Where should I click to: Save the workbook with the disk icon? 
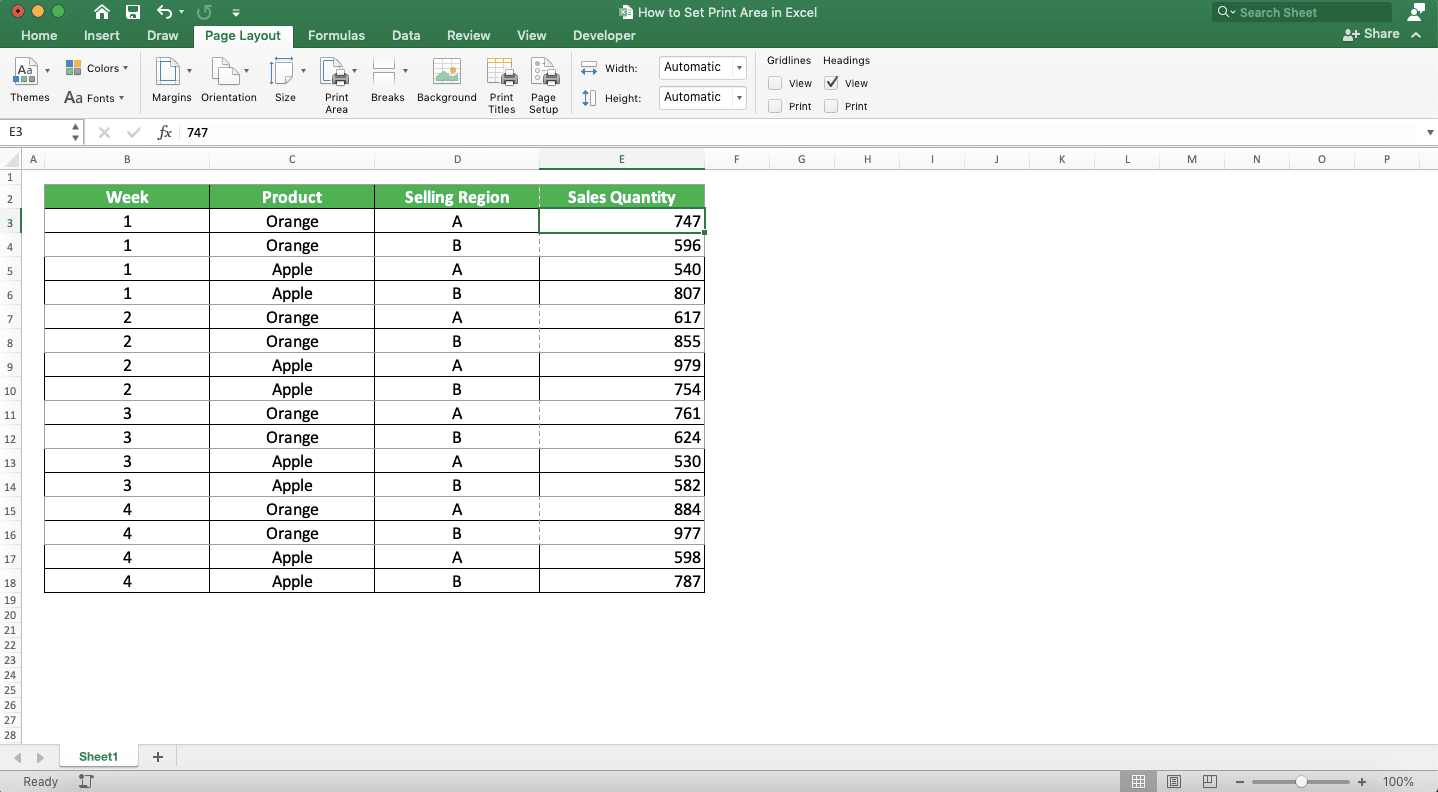(x=133, y=12)
